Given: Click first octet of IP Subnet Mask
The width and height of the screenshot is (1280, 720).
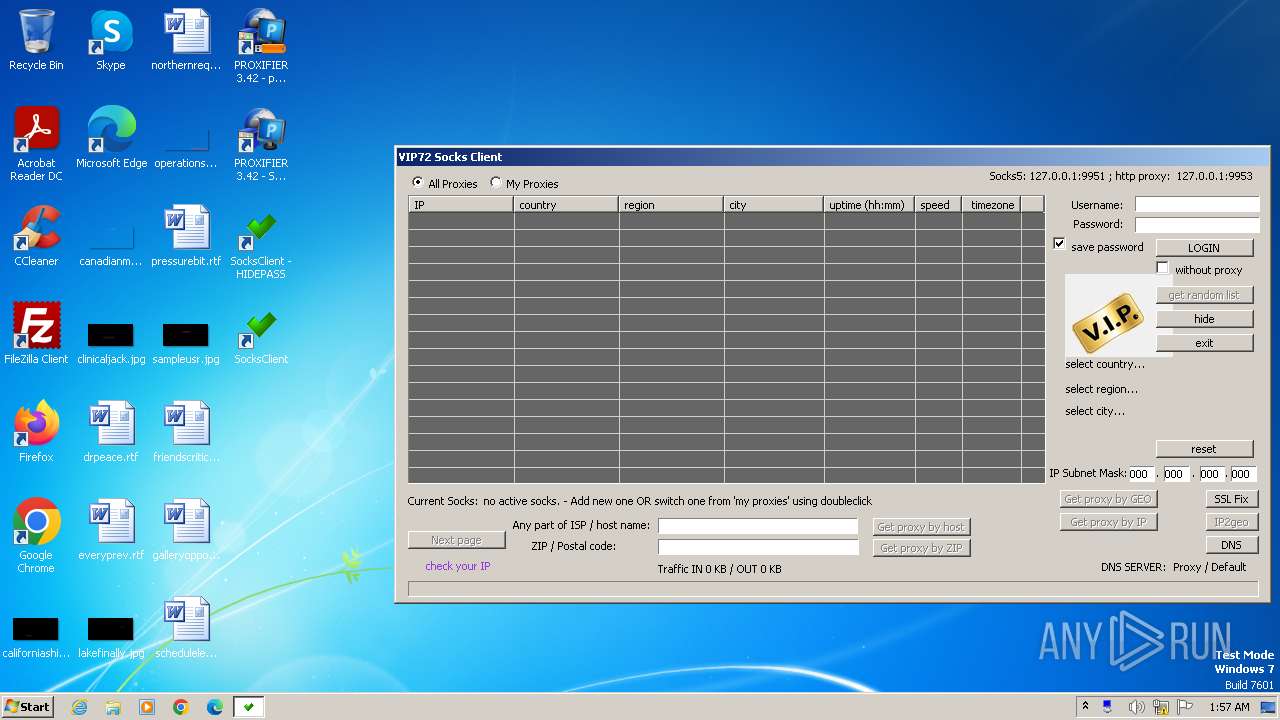Looking at the screenshot, I should 1141,474.
